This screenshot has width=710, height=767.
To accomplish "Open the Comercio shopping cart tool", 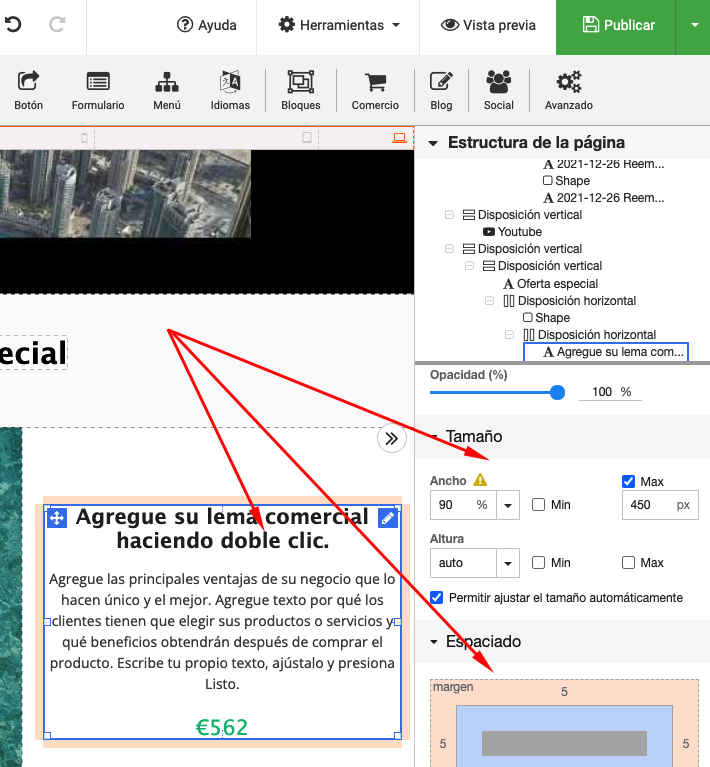I will (375, 90).
